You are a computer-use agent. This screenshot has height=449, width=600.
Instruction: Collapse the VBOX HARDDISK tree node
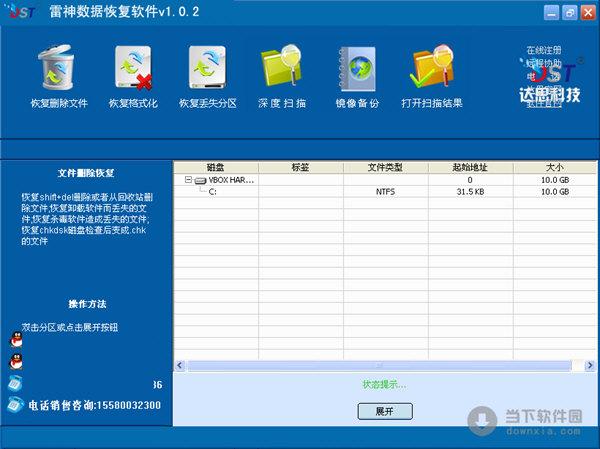[188, 180]
